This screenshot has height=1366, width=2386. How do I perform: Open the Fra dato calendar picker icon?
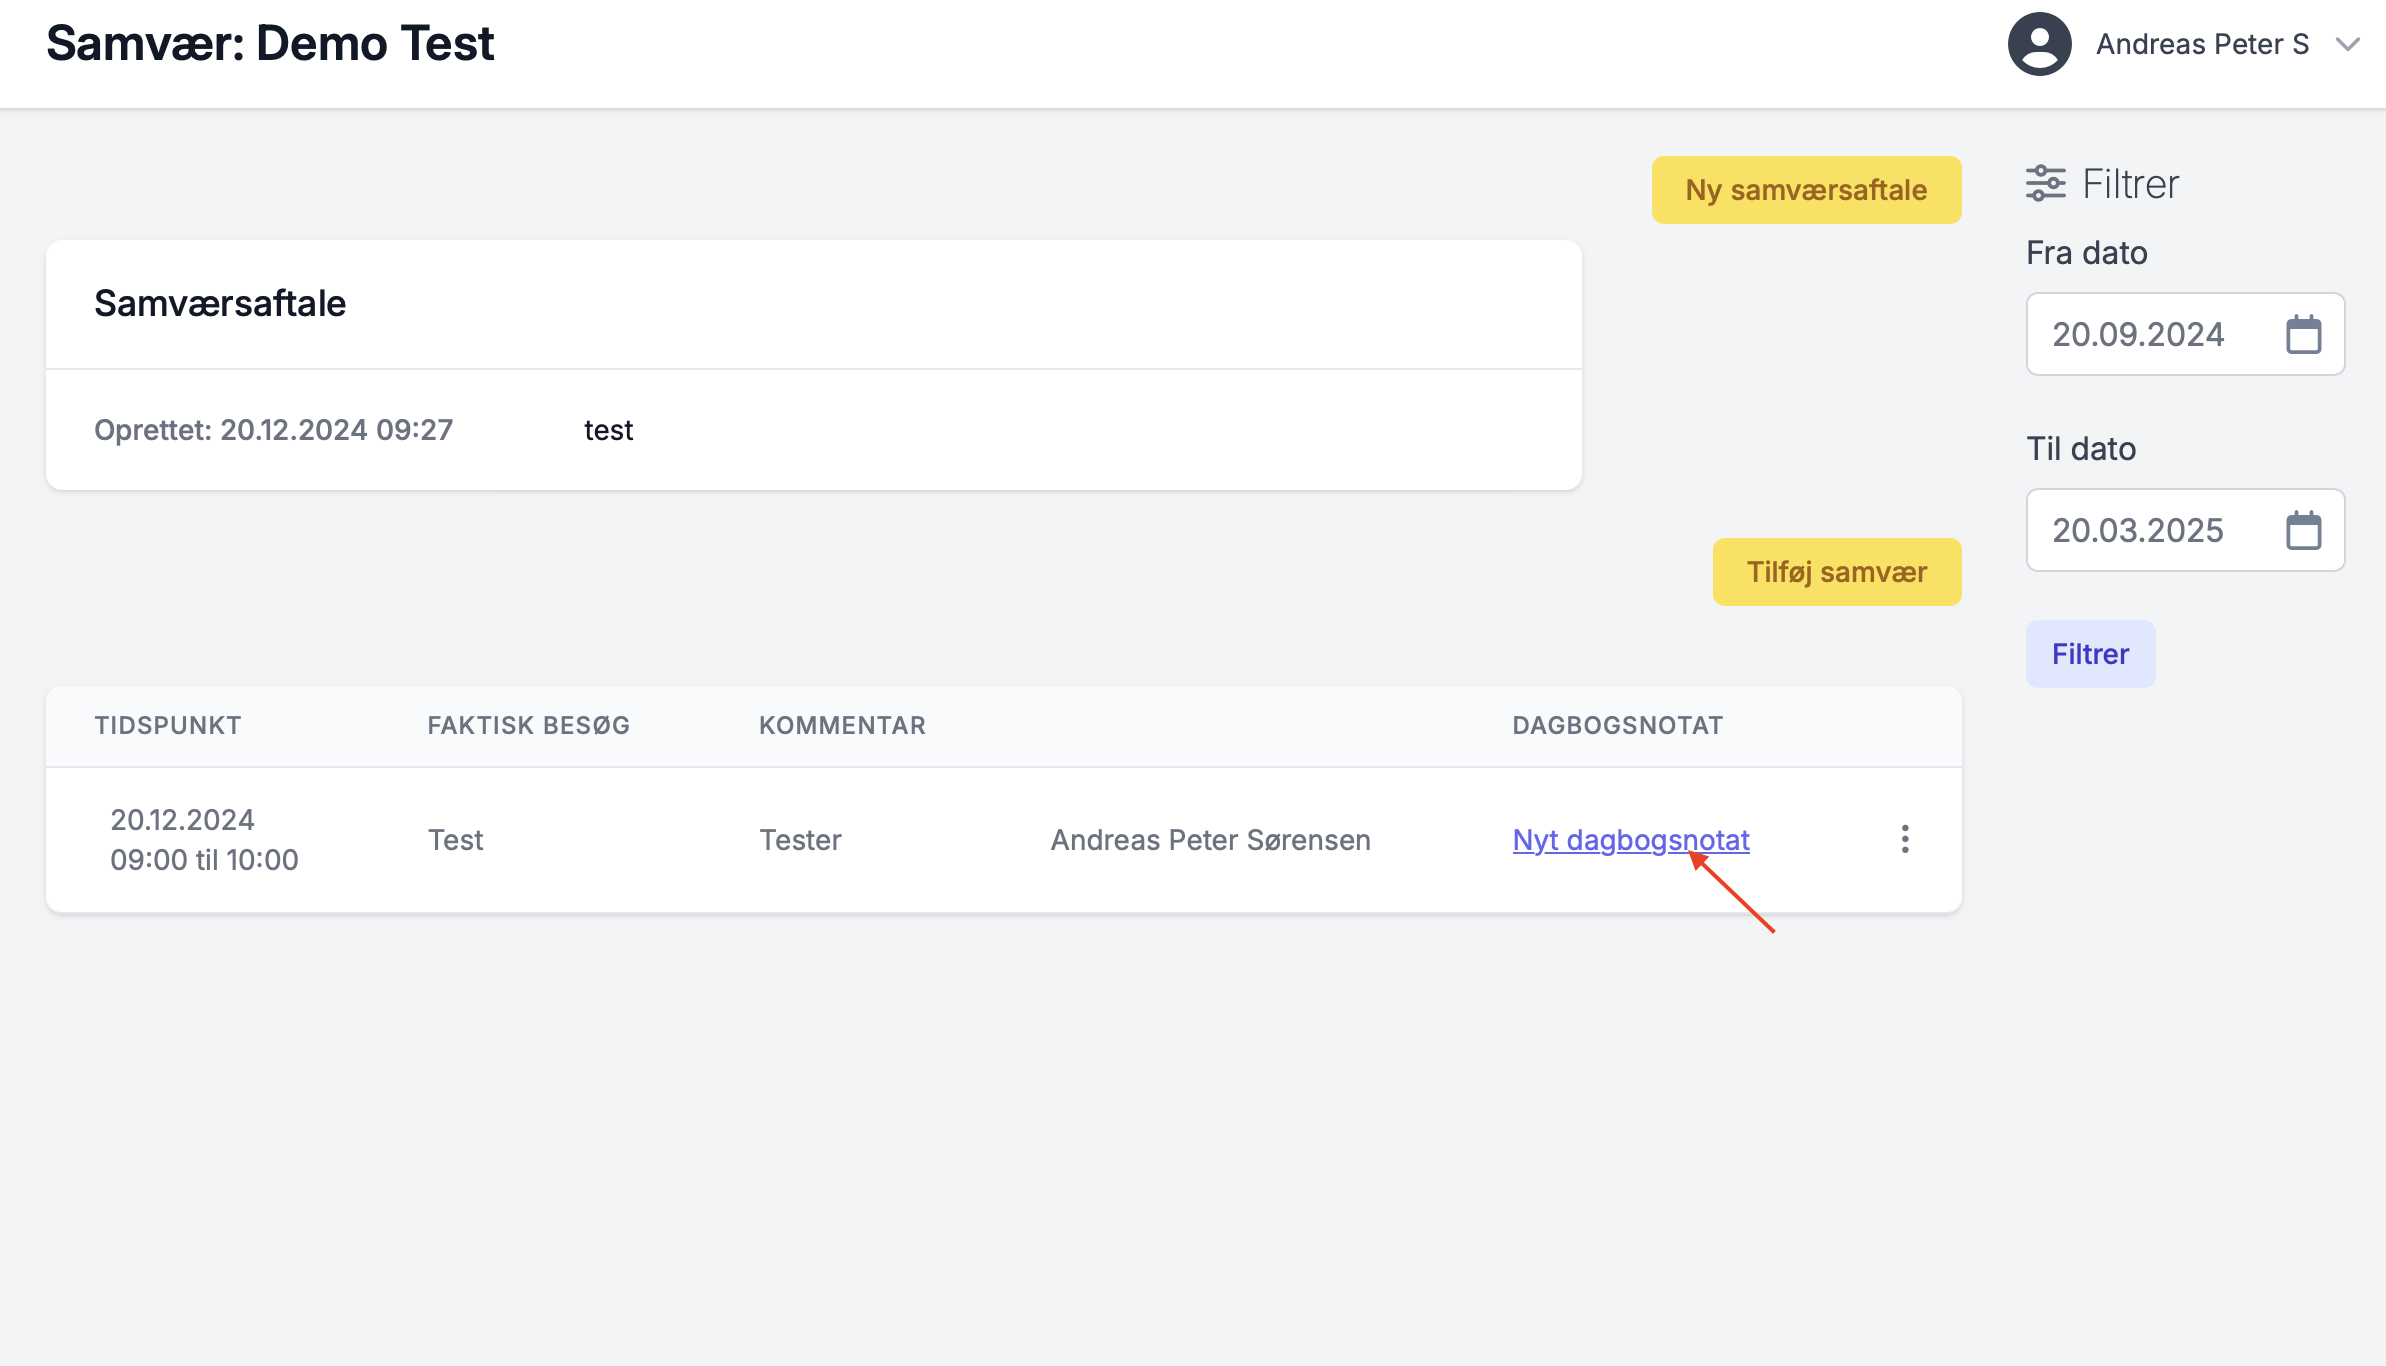coord(2303,334)
